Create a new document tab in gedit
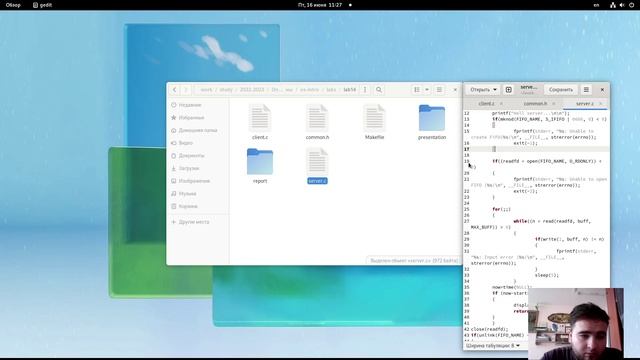The width and height of the screenshot is (640, 360). [509, 90]
